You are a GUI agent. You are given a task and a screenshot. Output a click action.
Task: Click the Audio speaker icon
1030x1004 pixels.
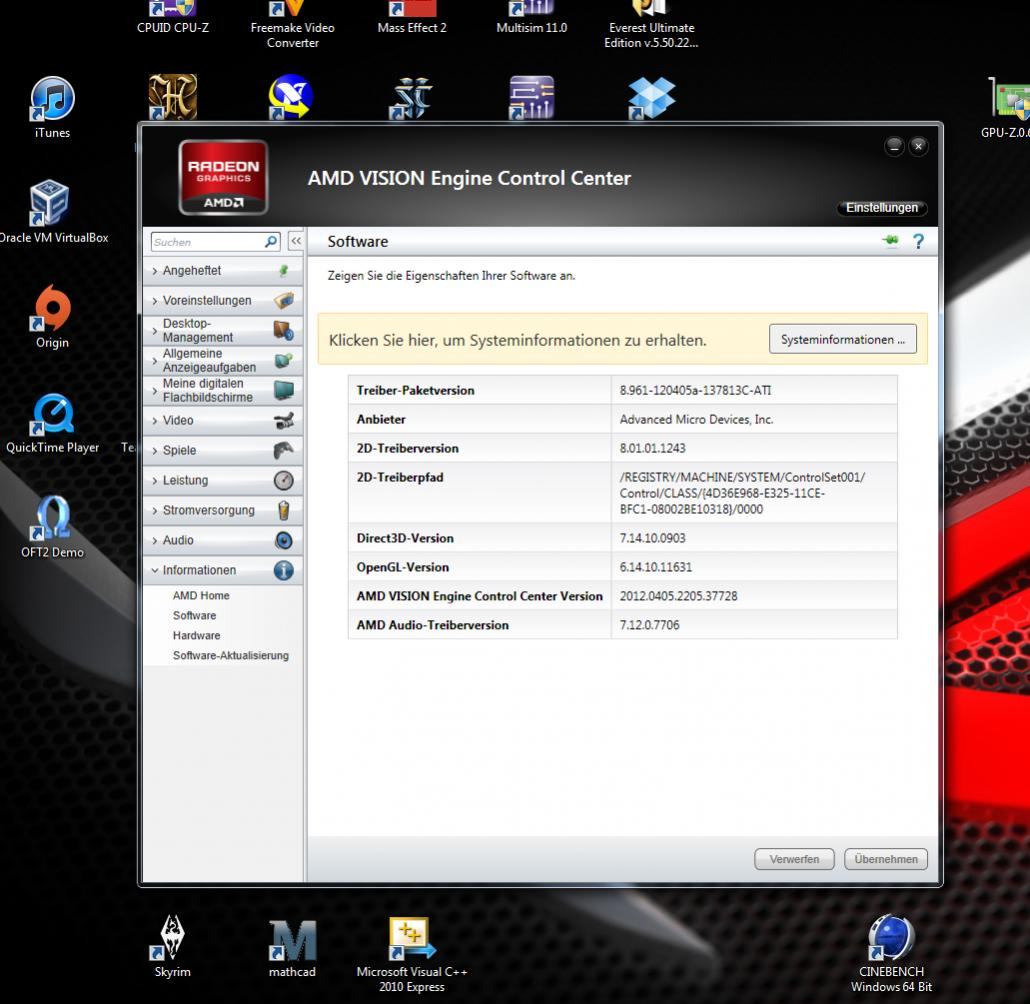tap(283, 540)
